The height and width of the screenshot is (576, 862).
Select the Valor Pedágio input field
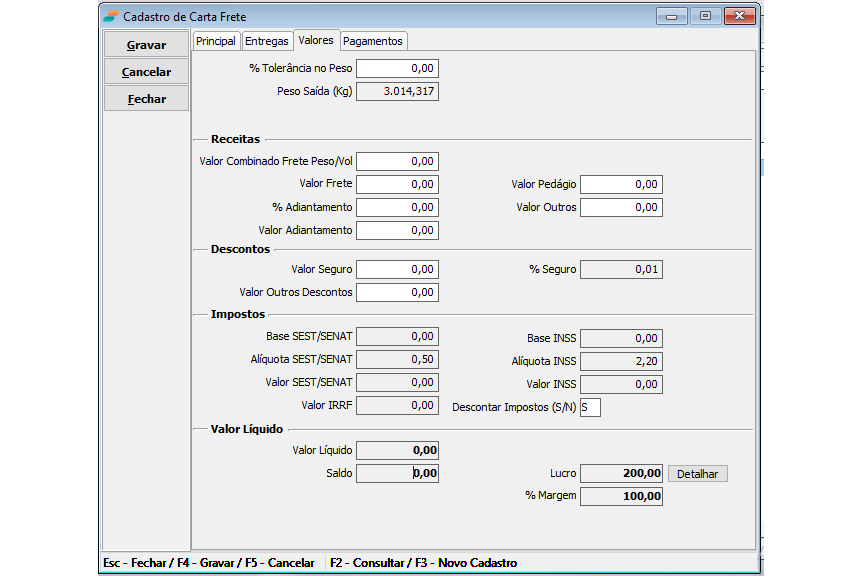[x=621, y=185]
